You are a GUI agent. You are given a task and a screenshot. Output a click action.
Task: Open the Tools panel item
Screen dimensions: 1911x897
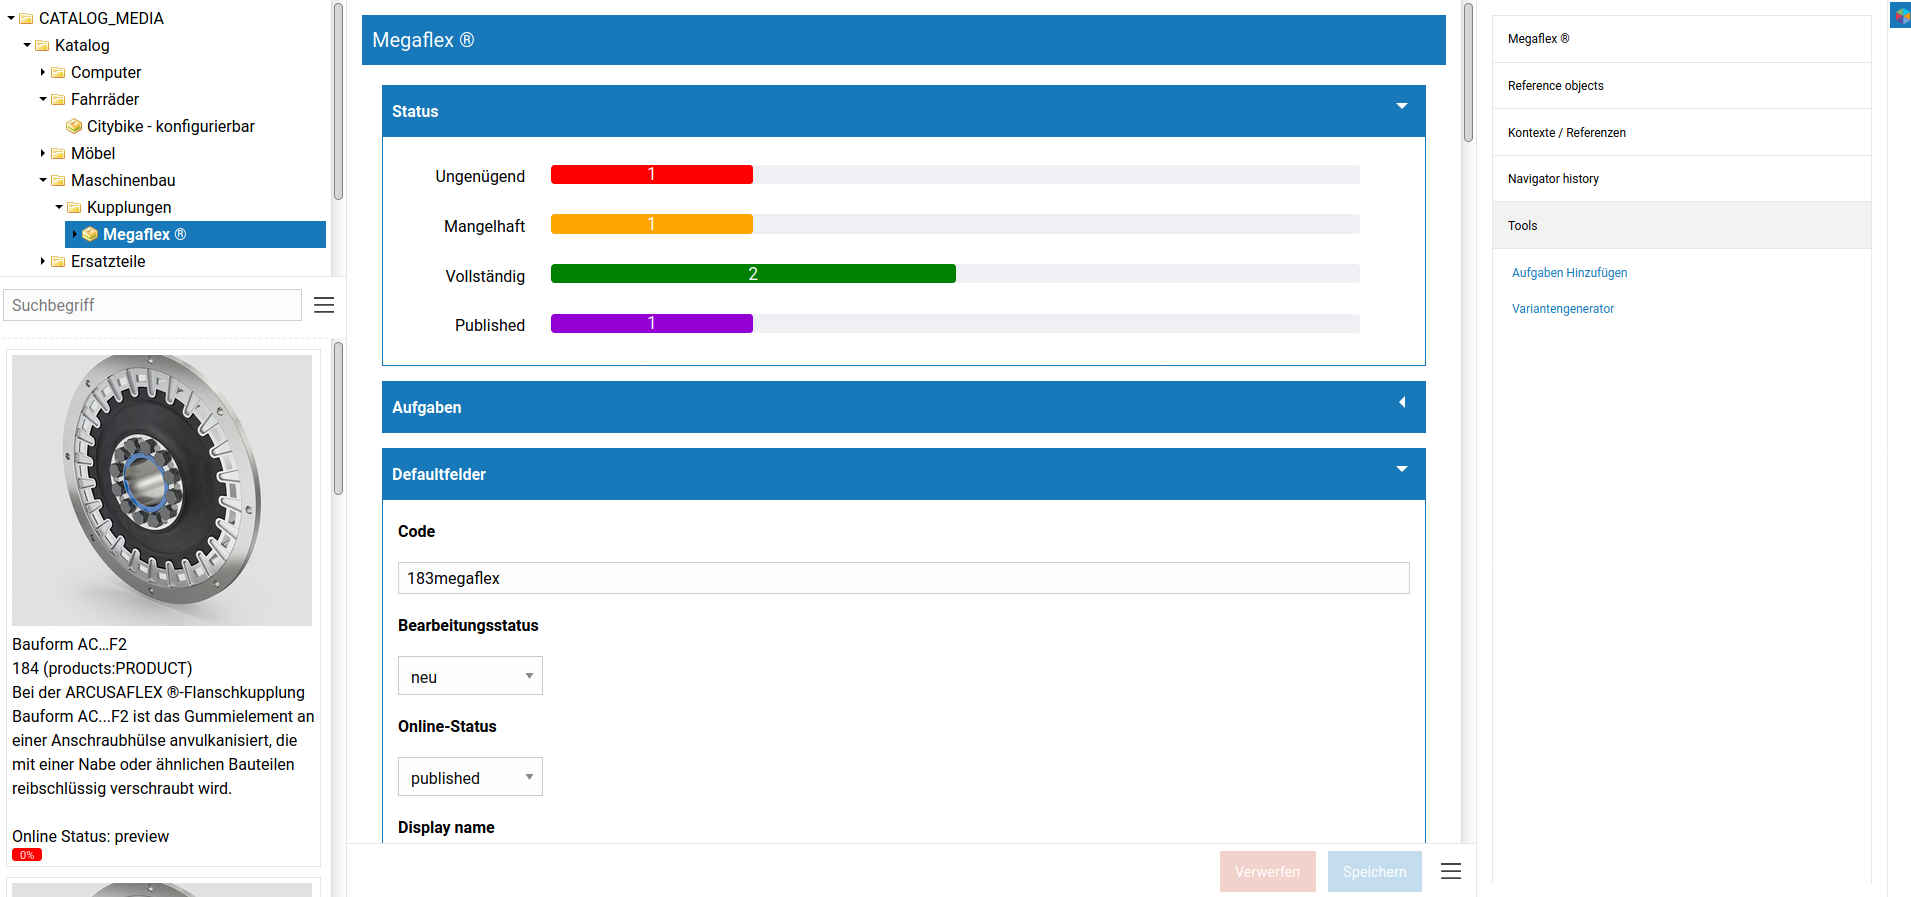pyautogui.click(x=1681, y=226)
